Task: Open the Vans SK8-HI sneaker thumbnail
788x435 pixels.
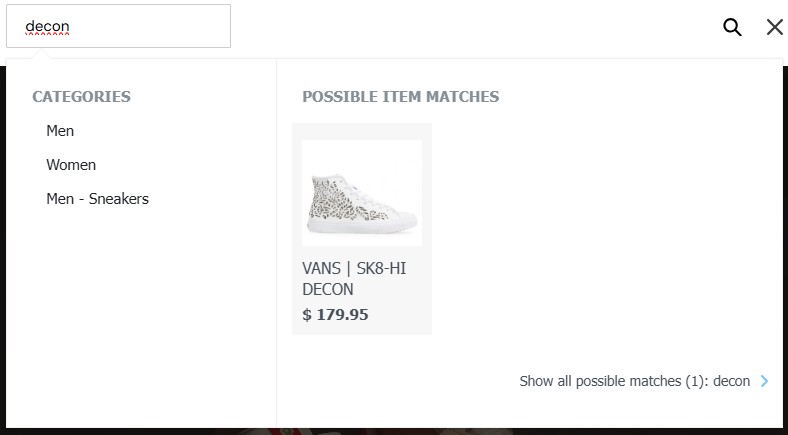Action: (361, 193)
